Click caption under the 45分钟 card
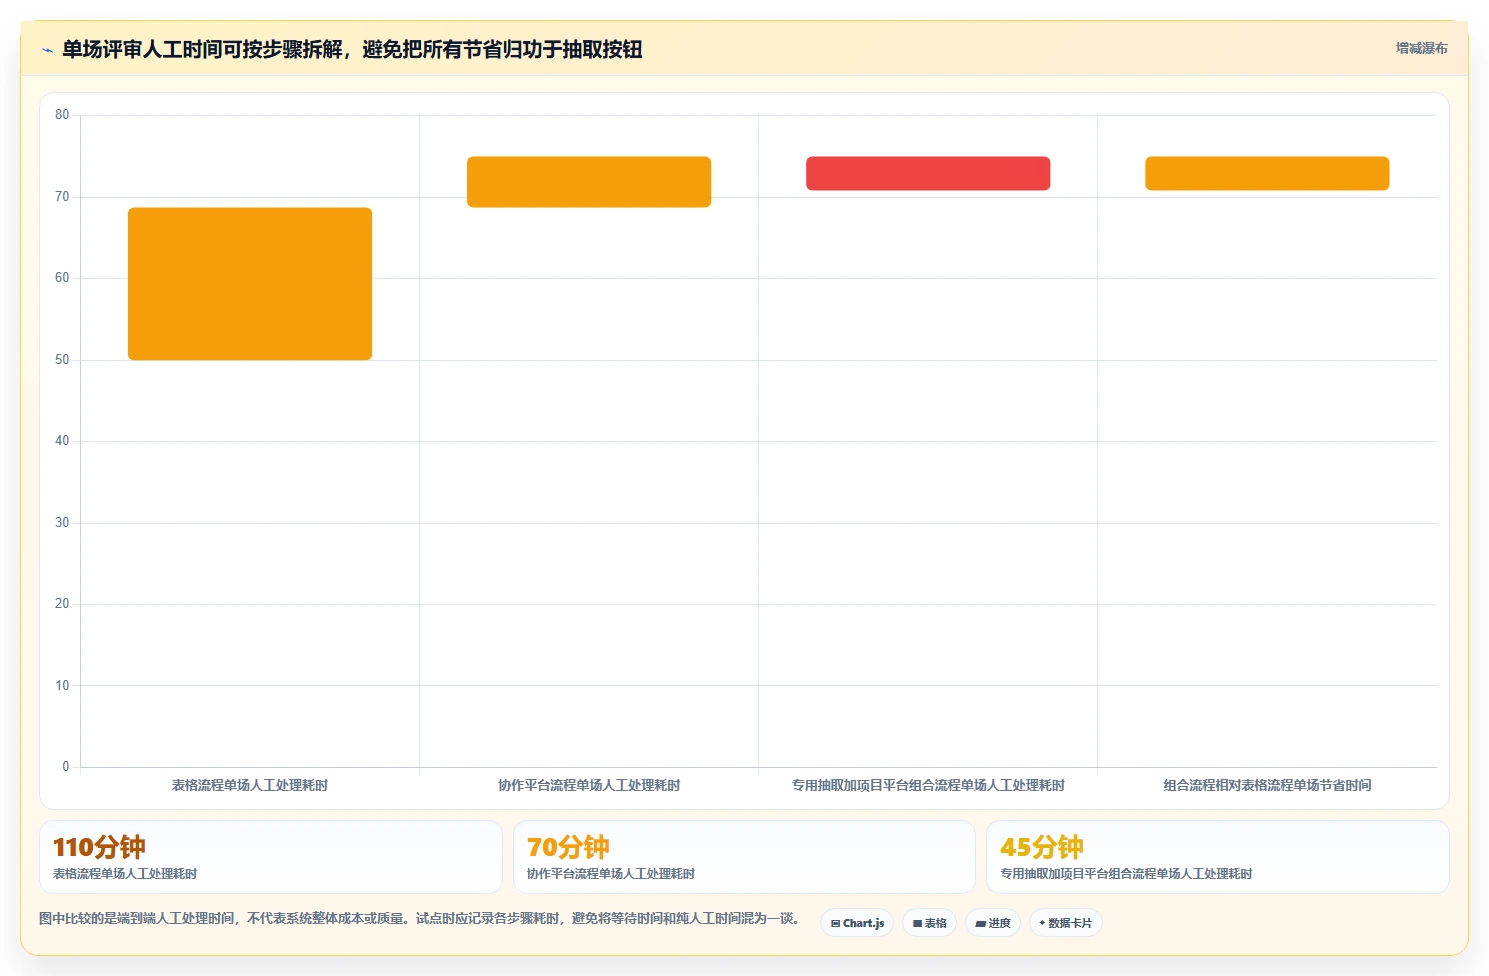The image size is (1489, 976). pos(1126,874)
